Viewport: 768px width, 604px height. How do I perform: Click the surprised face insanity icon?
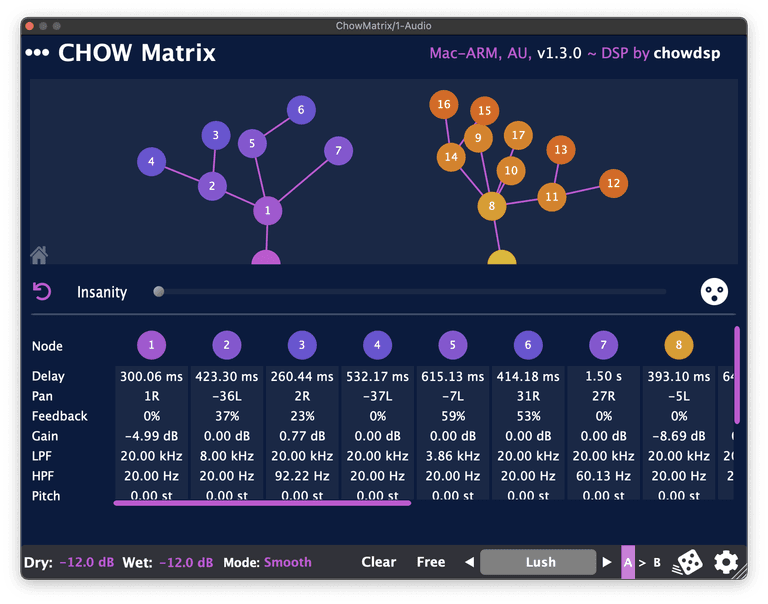(x=714, y=292)
